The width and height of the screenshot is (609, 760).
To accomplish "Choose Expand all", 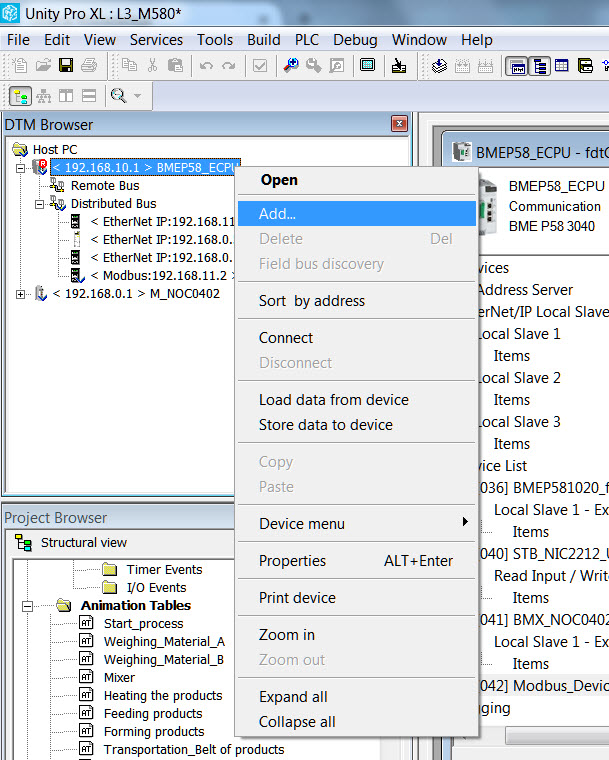I will click(357, 697).
